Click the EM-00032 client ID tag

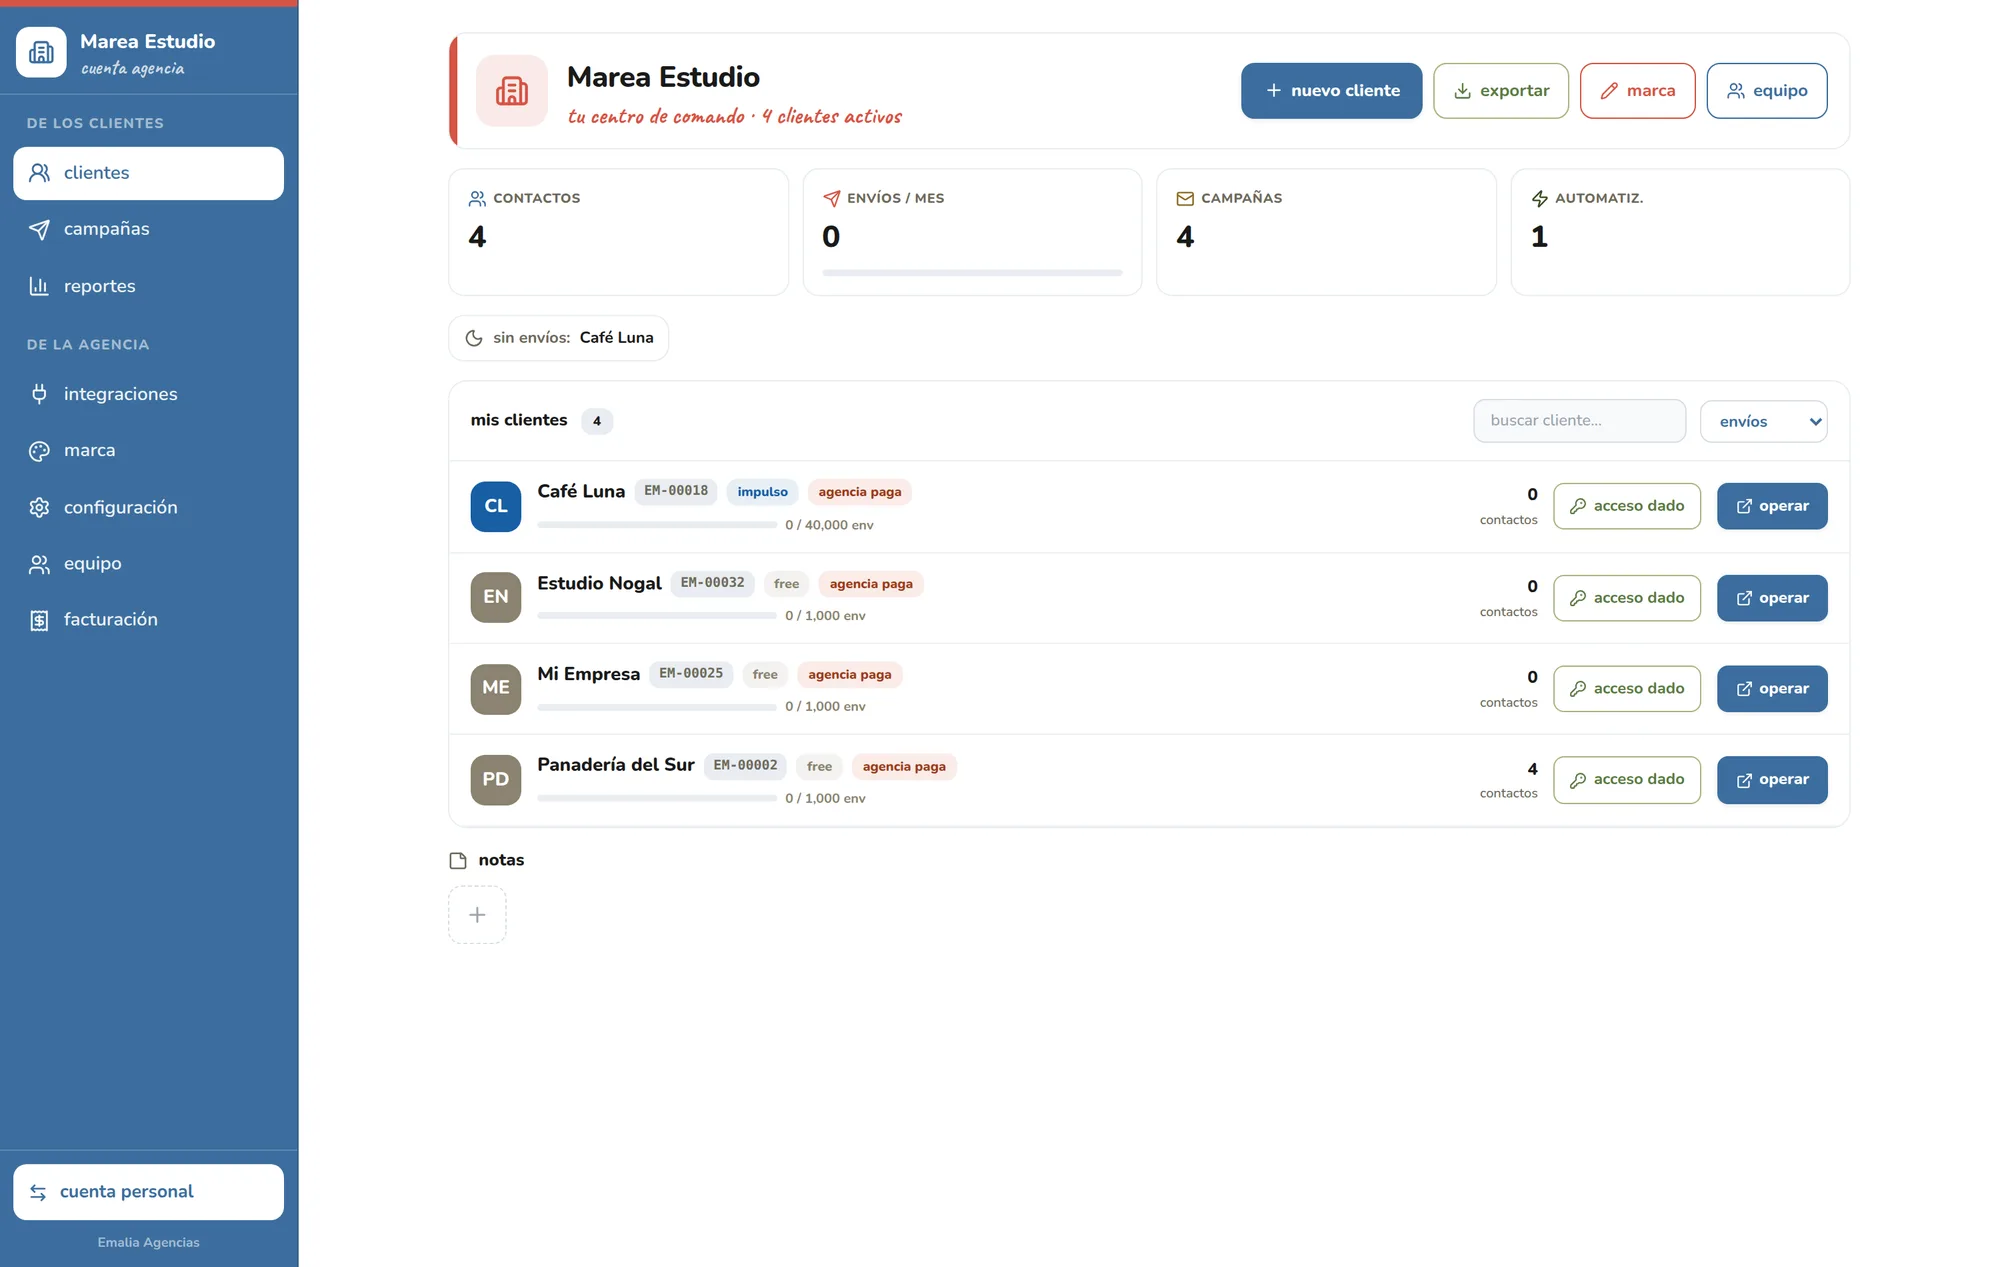[713, 583]
